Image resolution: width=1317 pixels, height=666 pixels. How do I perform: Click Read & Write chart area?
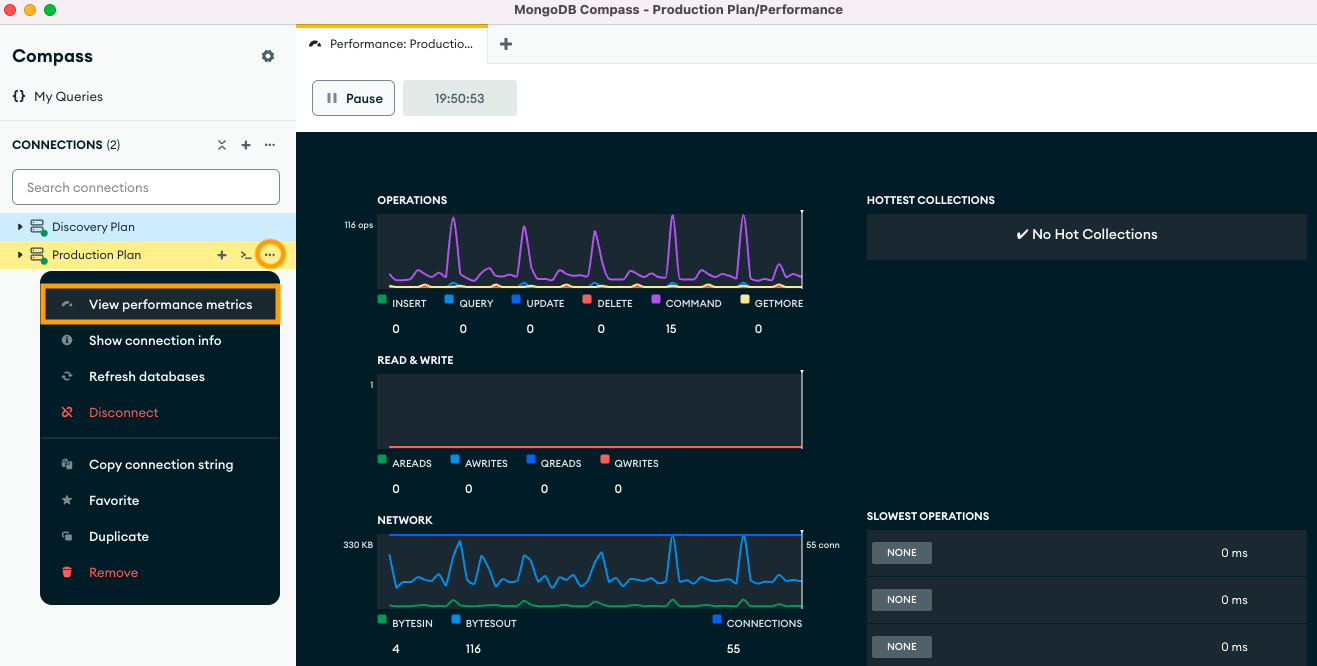[590, 410]
